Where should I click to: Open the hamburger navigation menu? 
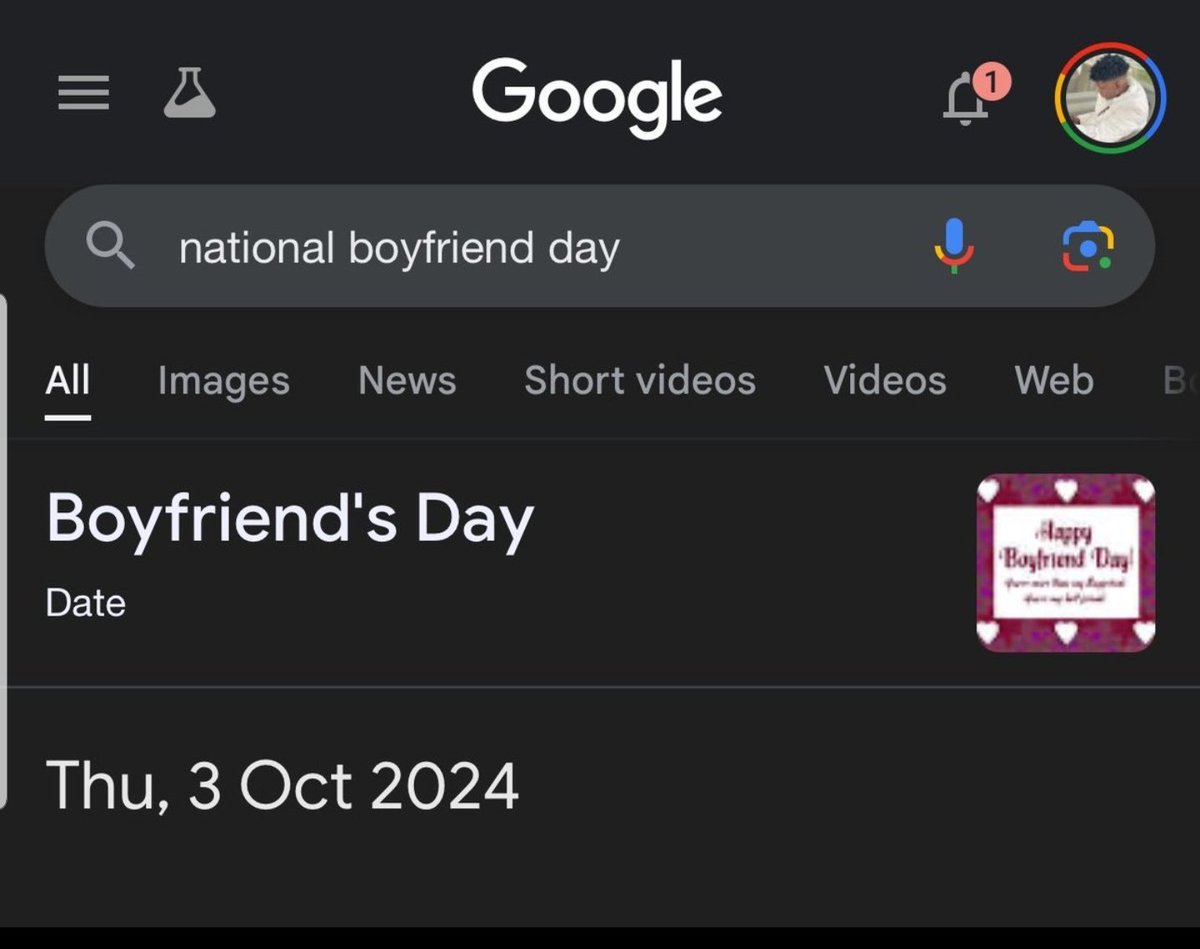click(84, 92)
